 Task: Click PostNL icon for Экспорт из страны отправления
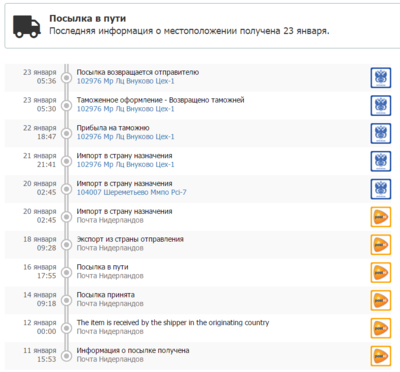pos(381,245)
